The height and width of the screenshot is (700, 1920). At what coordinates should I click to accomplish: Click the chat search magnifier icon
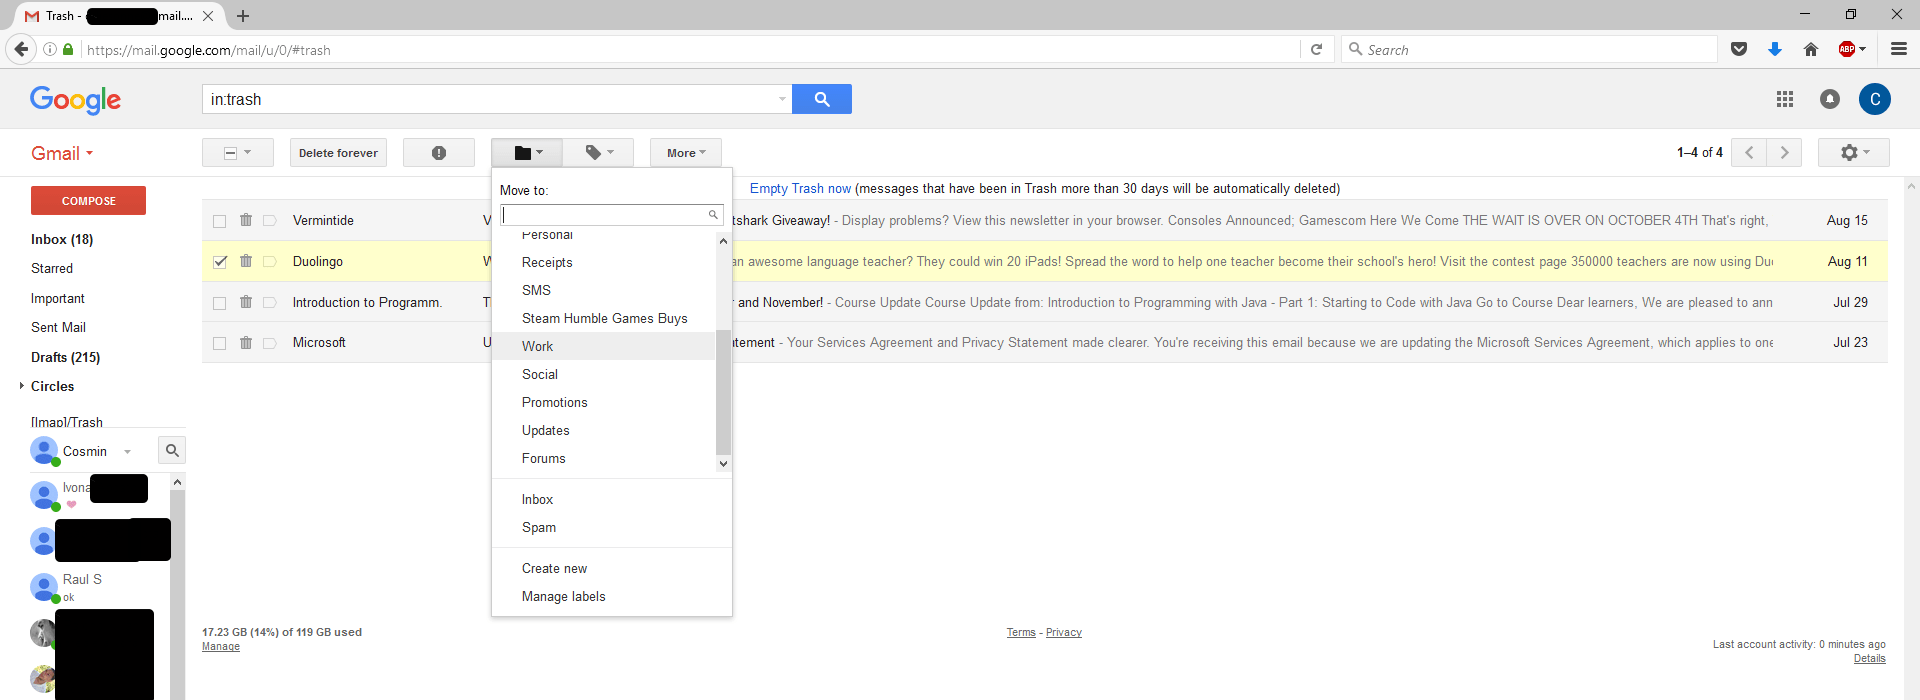point(172,451)
